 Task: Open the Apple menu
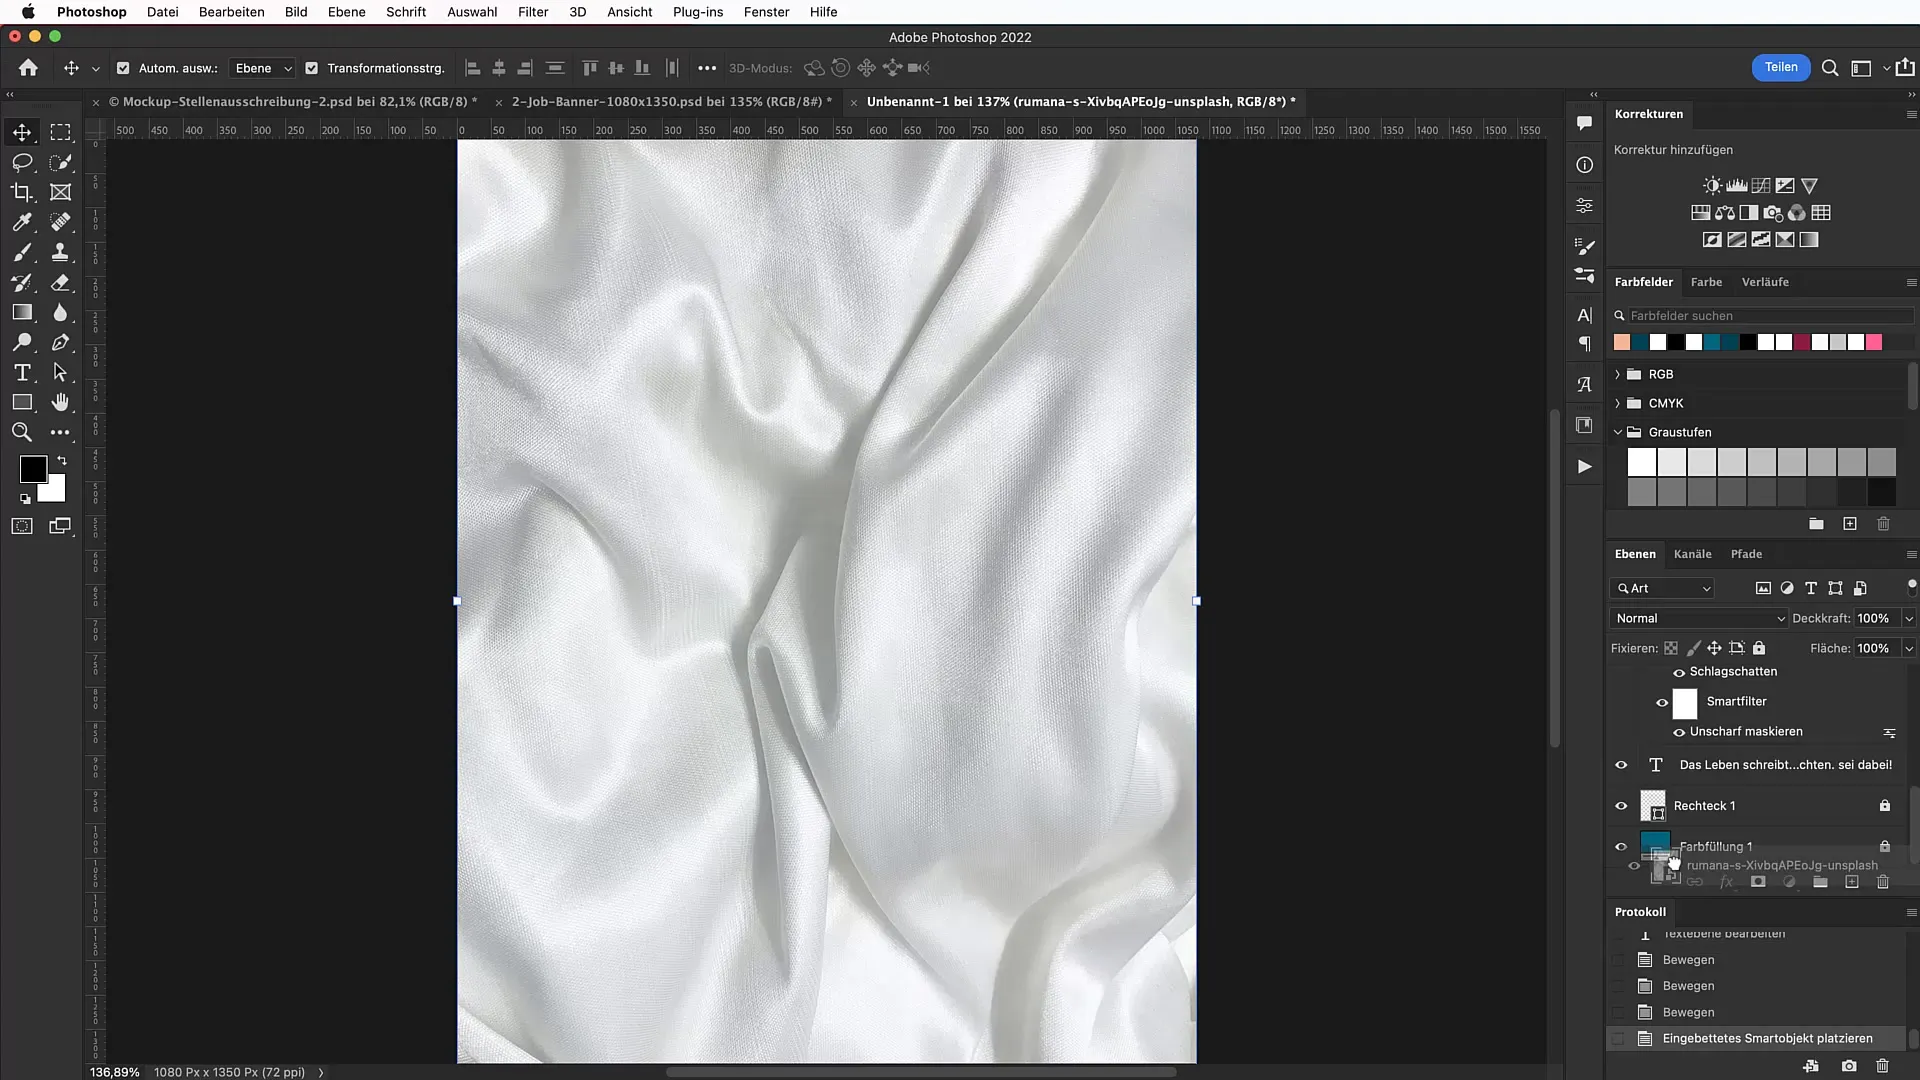28,12
